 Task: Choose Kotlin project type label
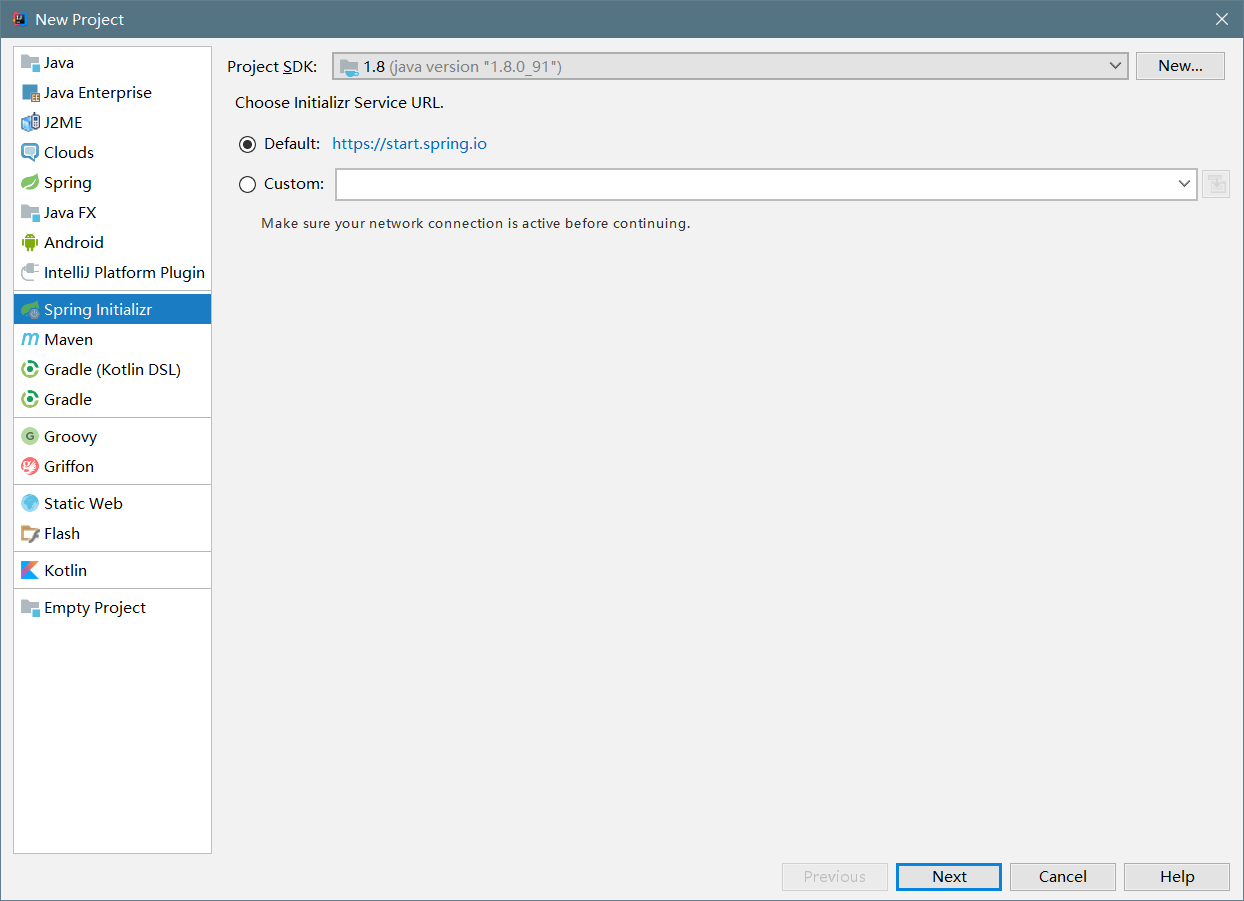click(x=66, y=571)
